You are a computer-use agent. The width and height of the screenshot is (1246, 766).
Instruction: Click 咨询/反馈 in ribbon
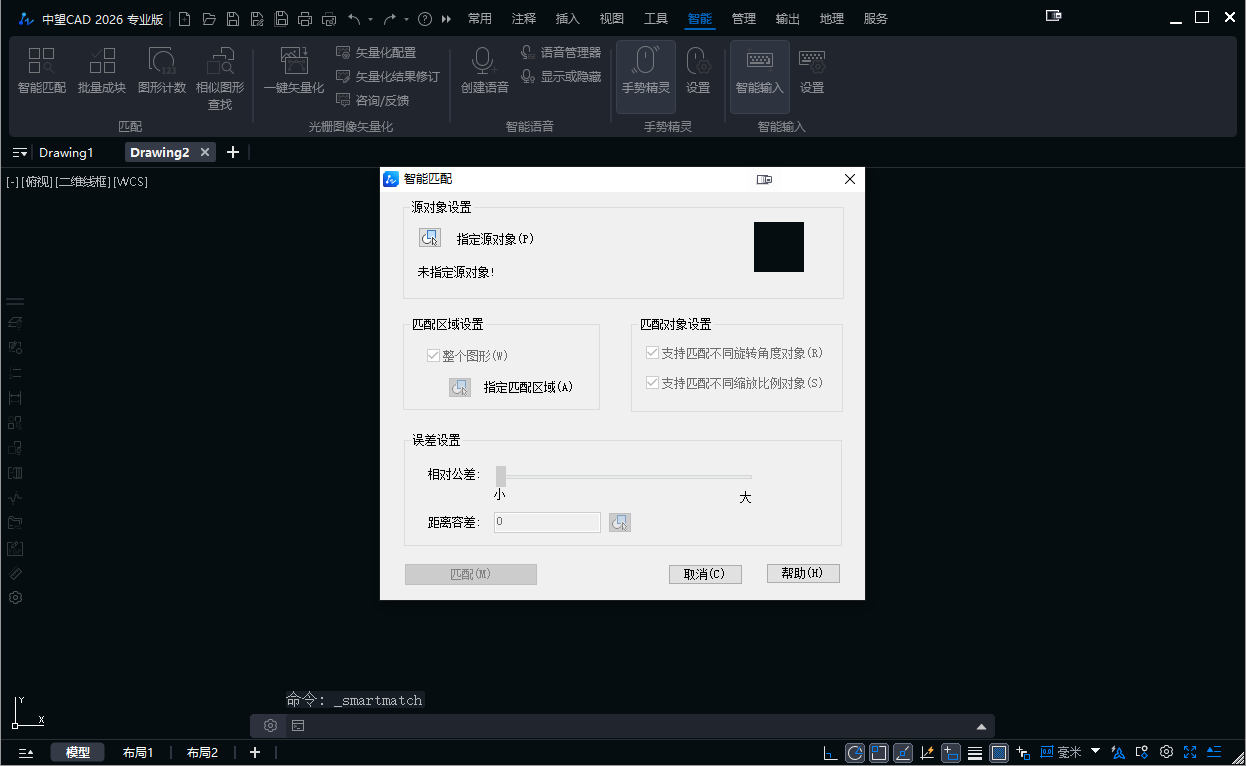[372, 100]
